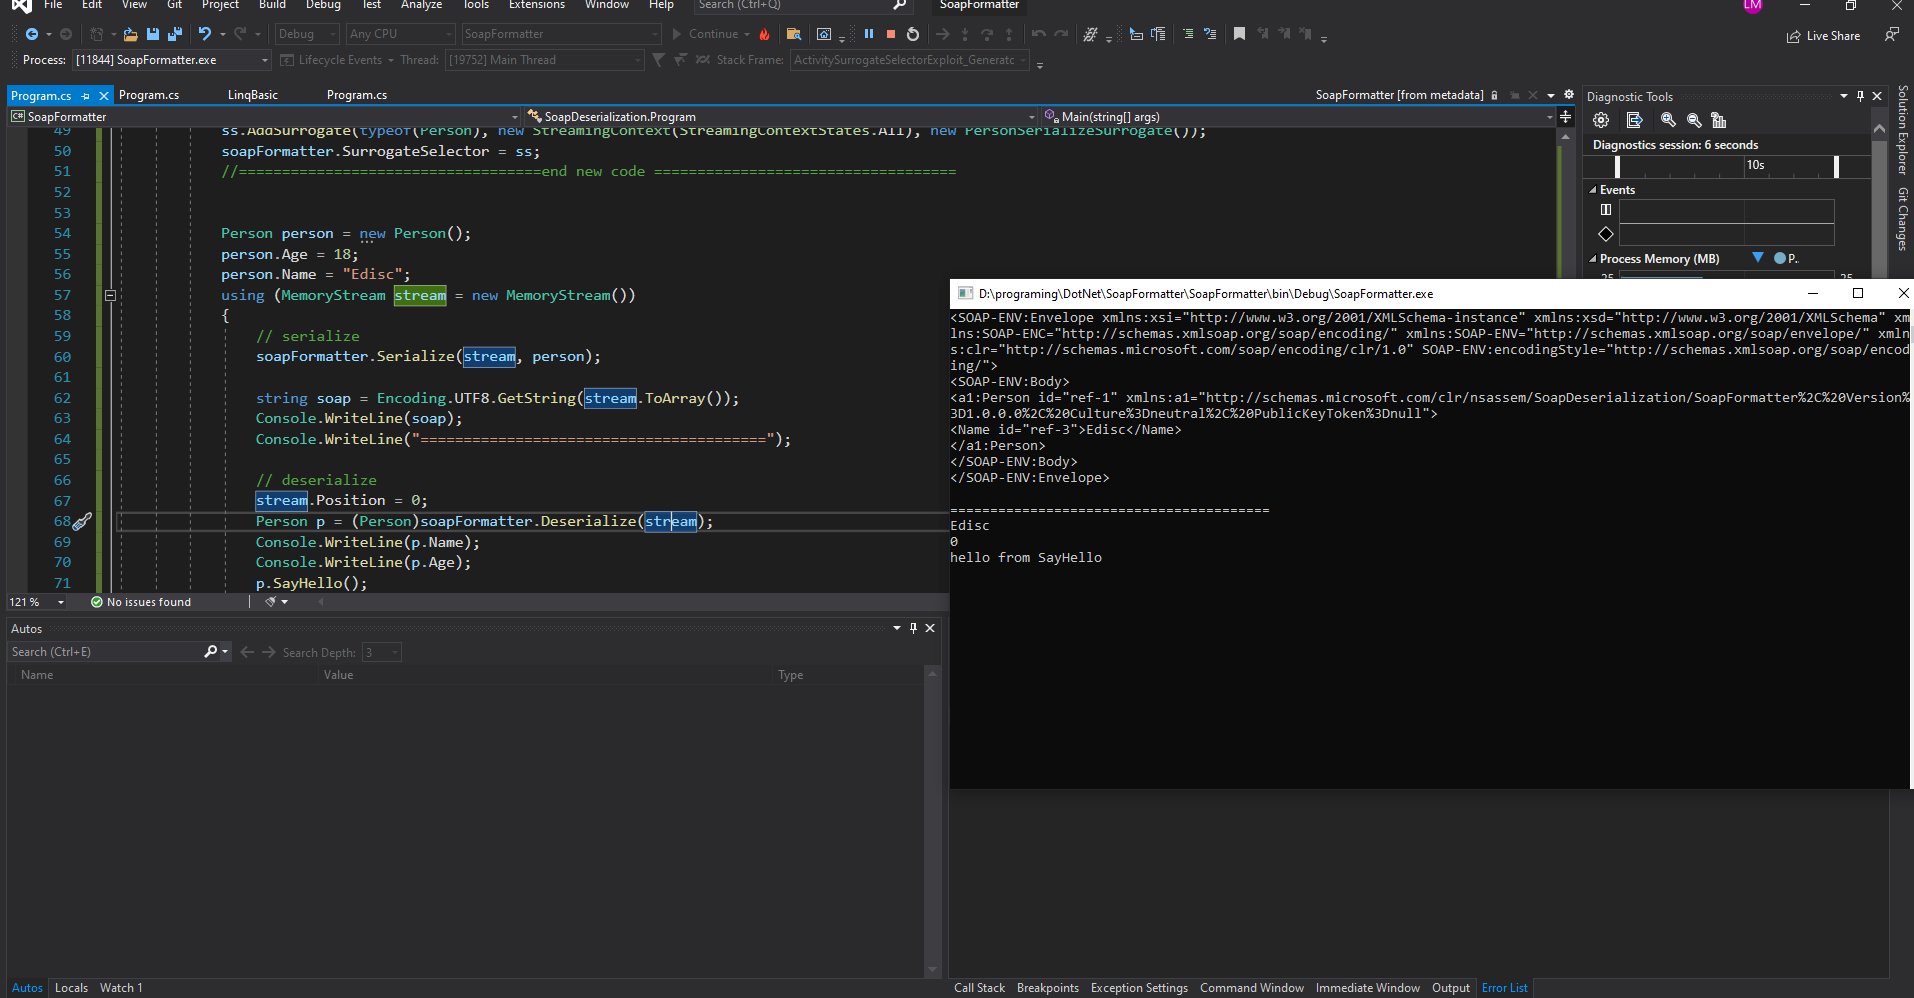This screenshot has width=1914, height=998.
Task: Click the Visual Studio search magnifier icon
Action: pos(899,5)
